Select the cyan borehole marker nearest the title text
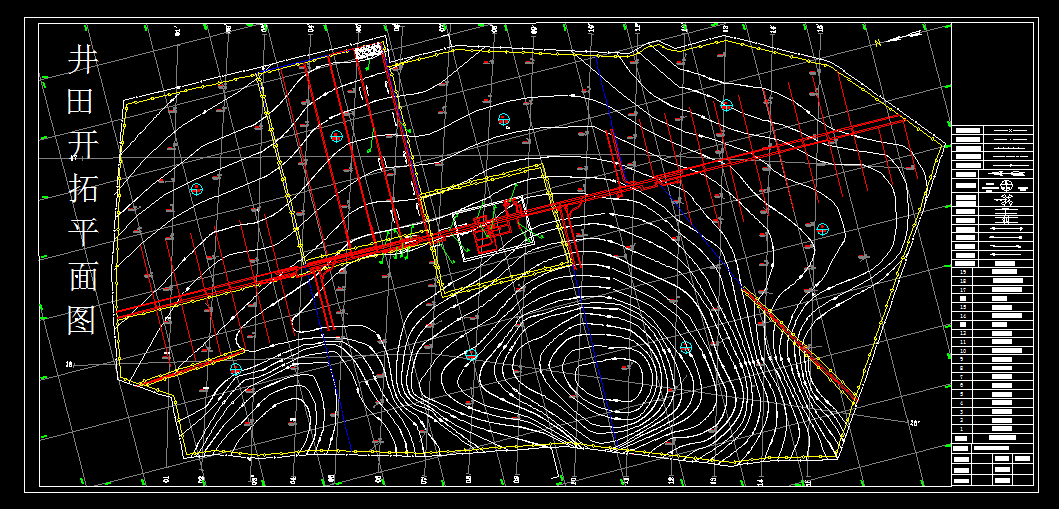This screenshot has height=509, width=1059. click(x=197, y=190)
